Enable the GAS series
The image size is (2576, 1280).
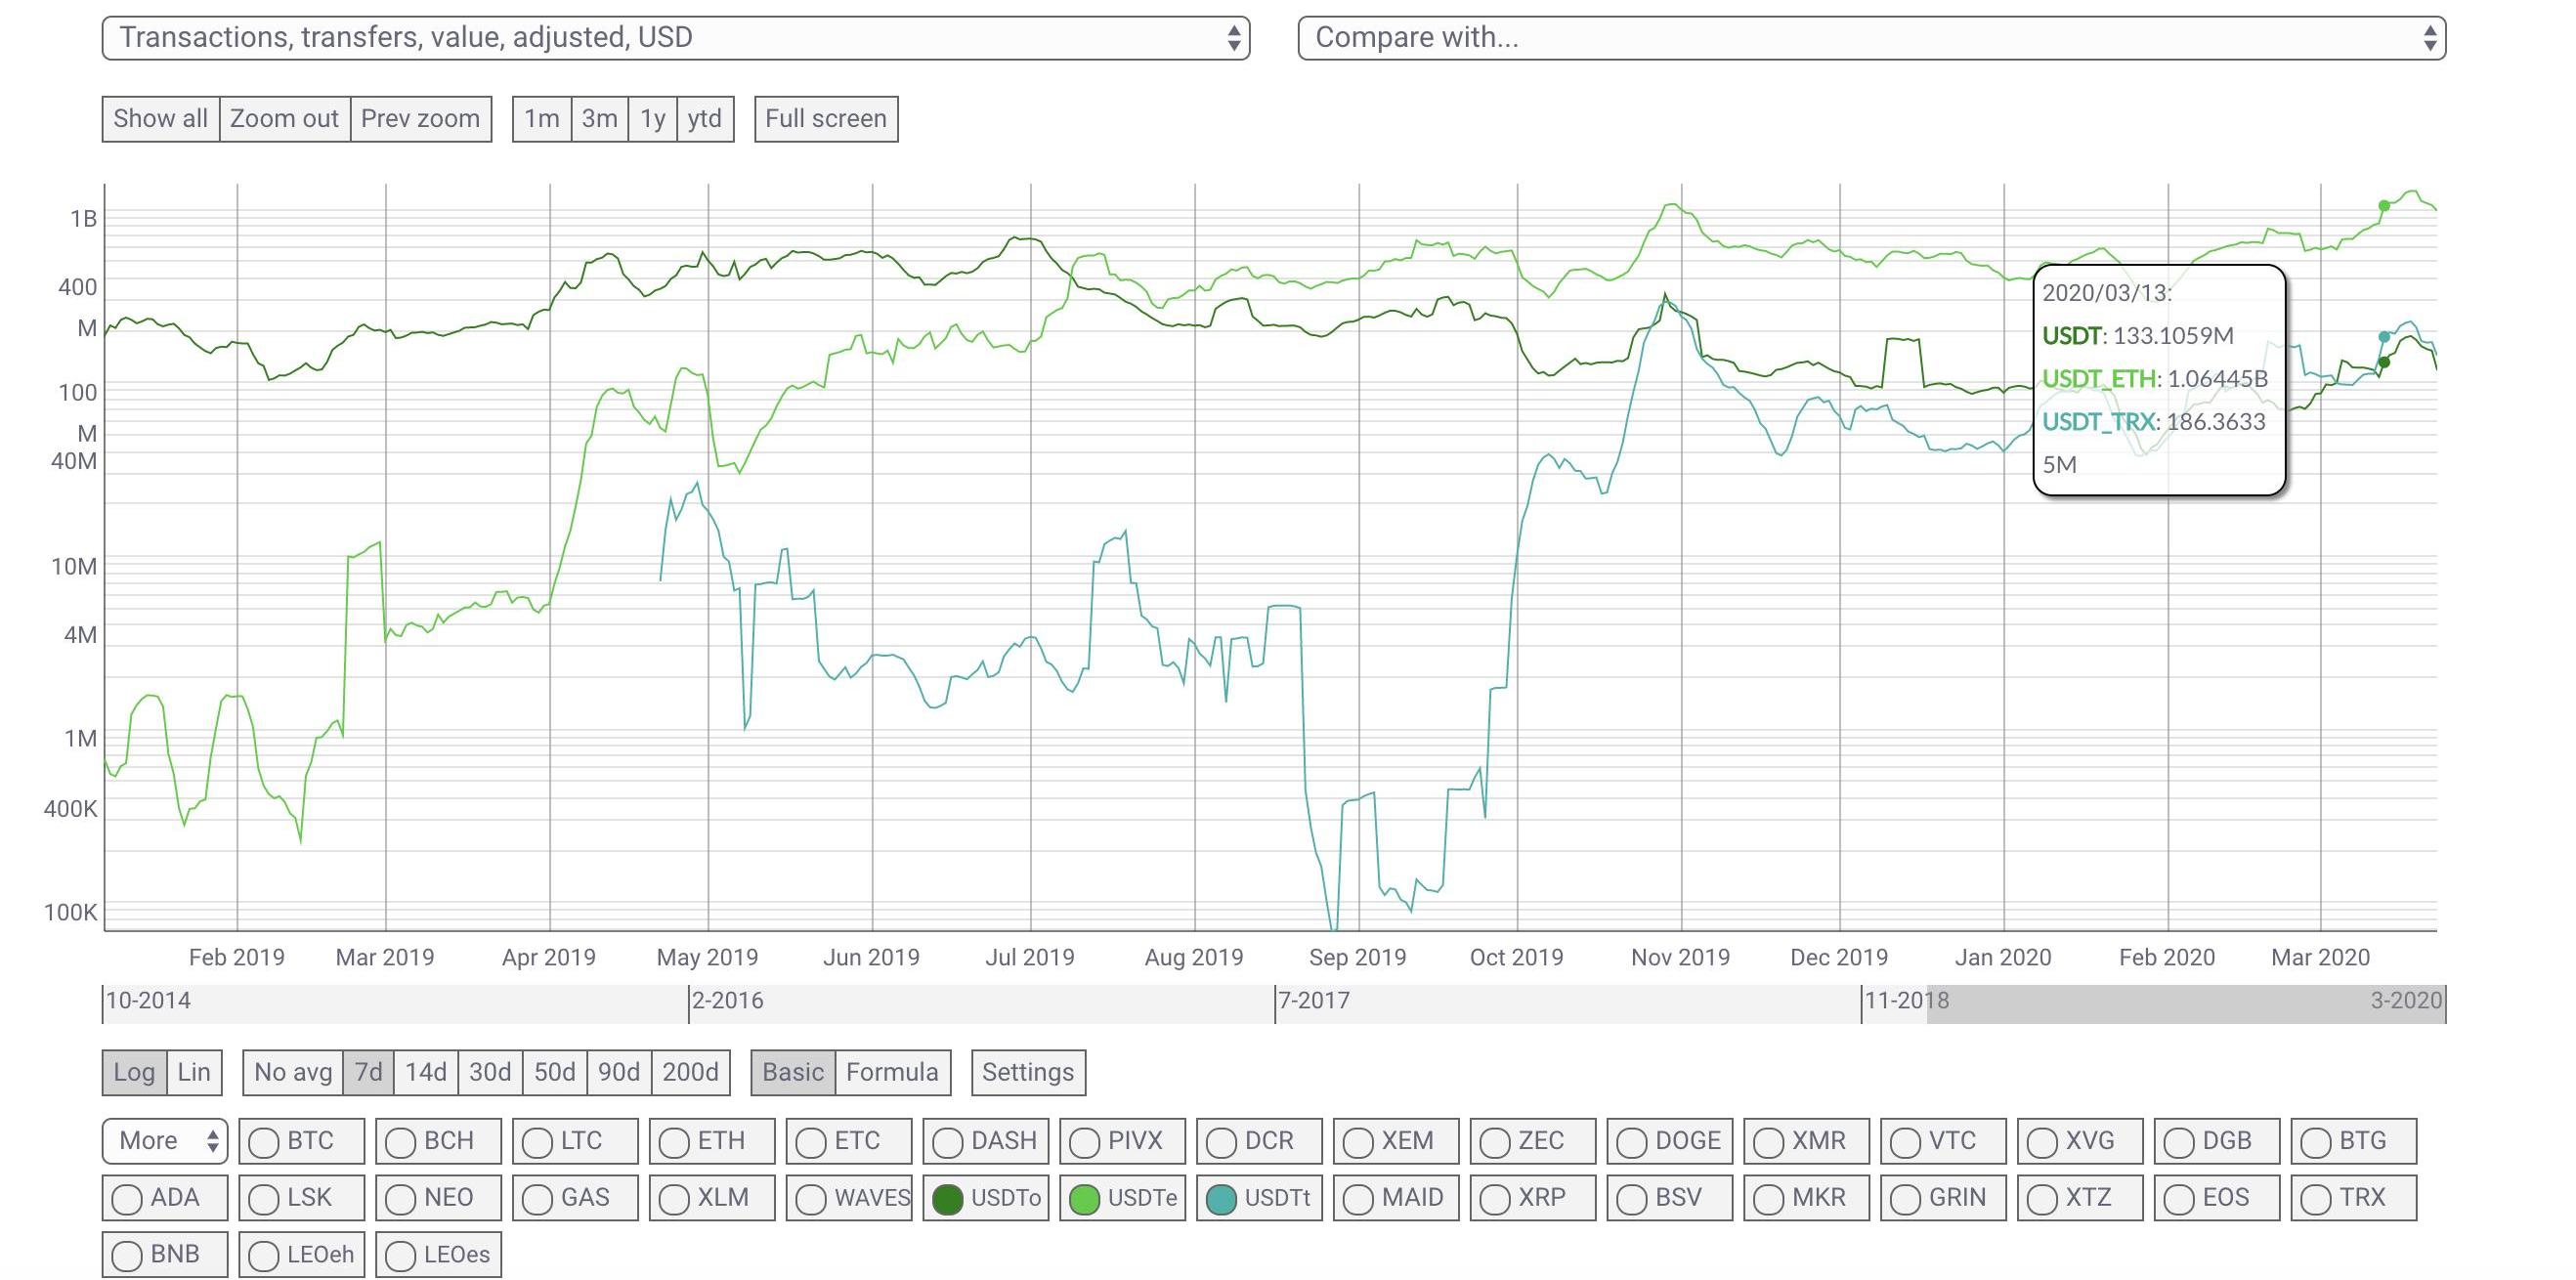[x=576, y=1198]
